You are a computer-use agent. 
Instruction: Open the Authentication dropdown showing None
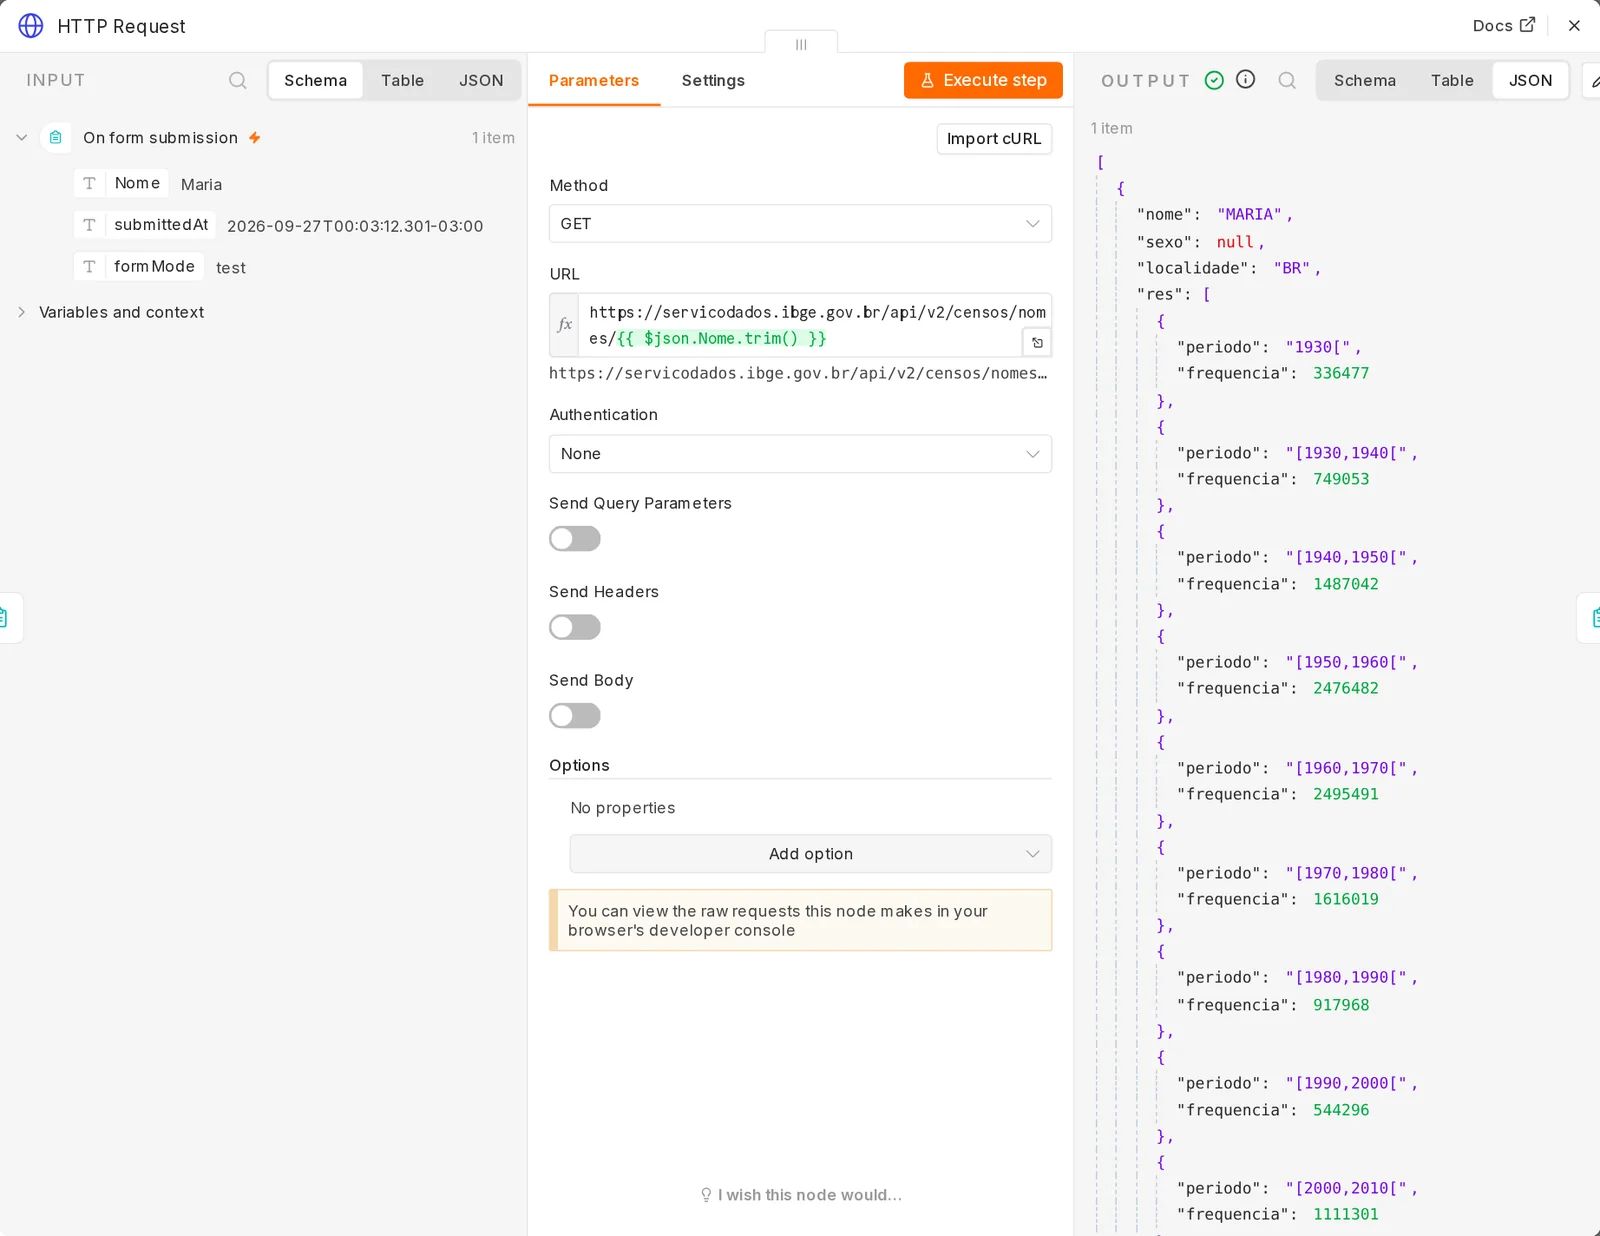800,454
